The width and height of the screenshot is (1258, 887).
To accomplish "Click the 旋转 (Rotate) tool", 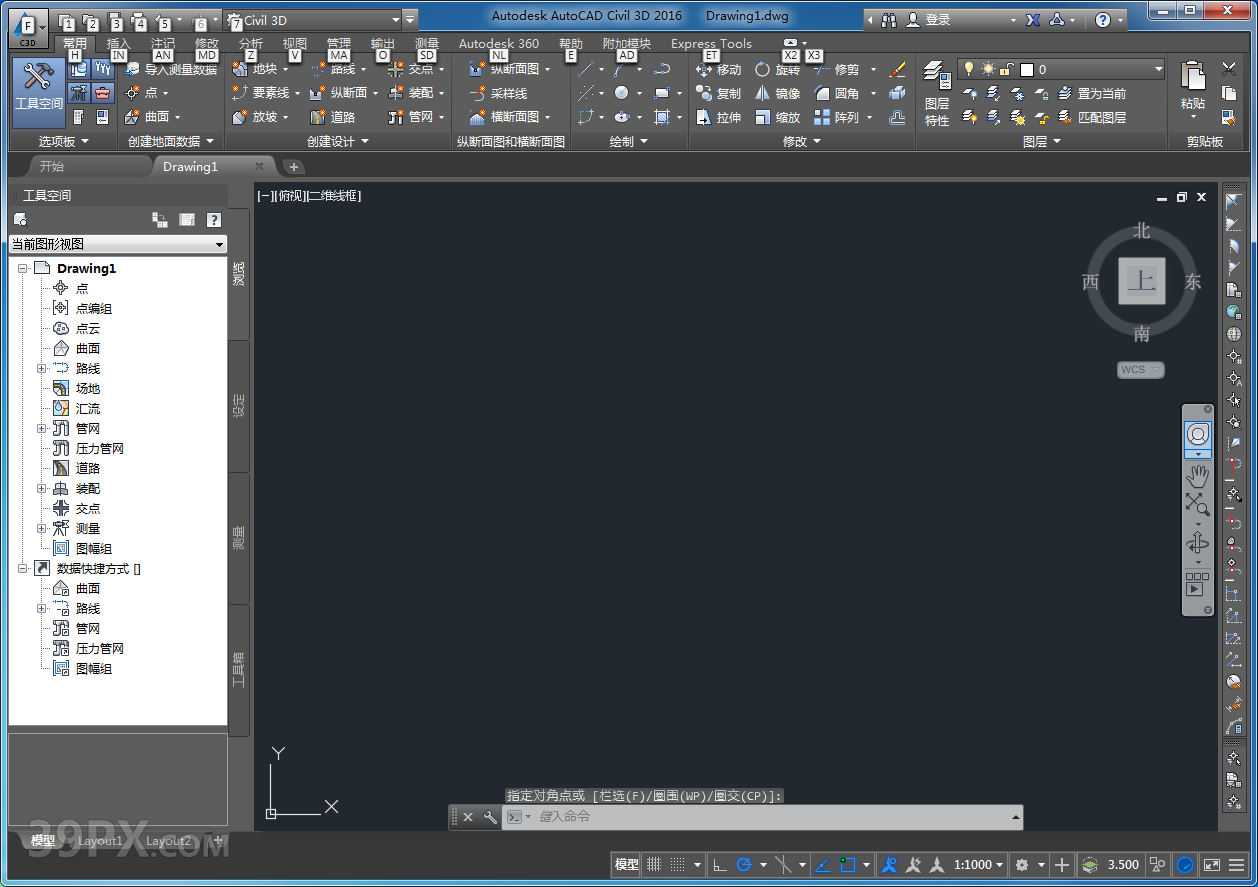I will tap(778, 69).
